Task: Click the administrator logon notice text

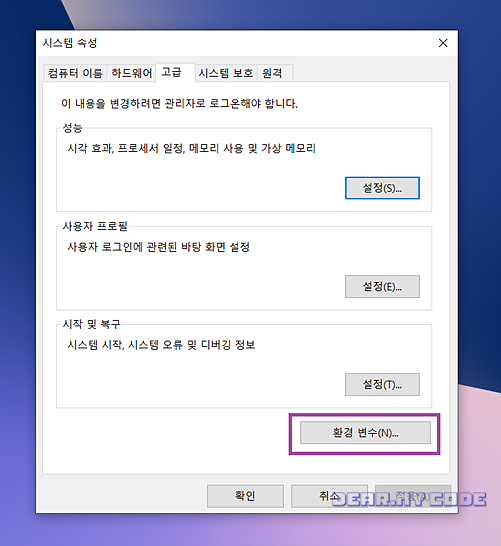Action: (179, 103)
